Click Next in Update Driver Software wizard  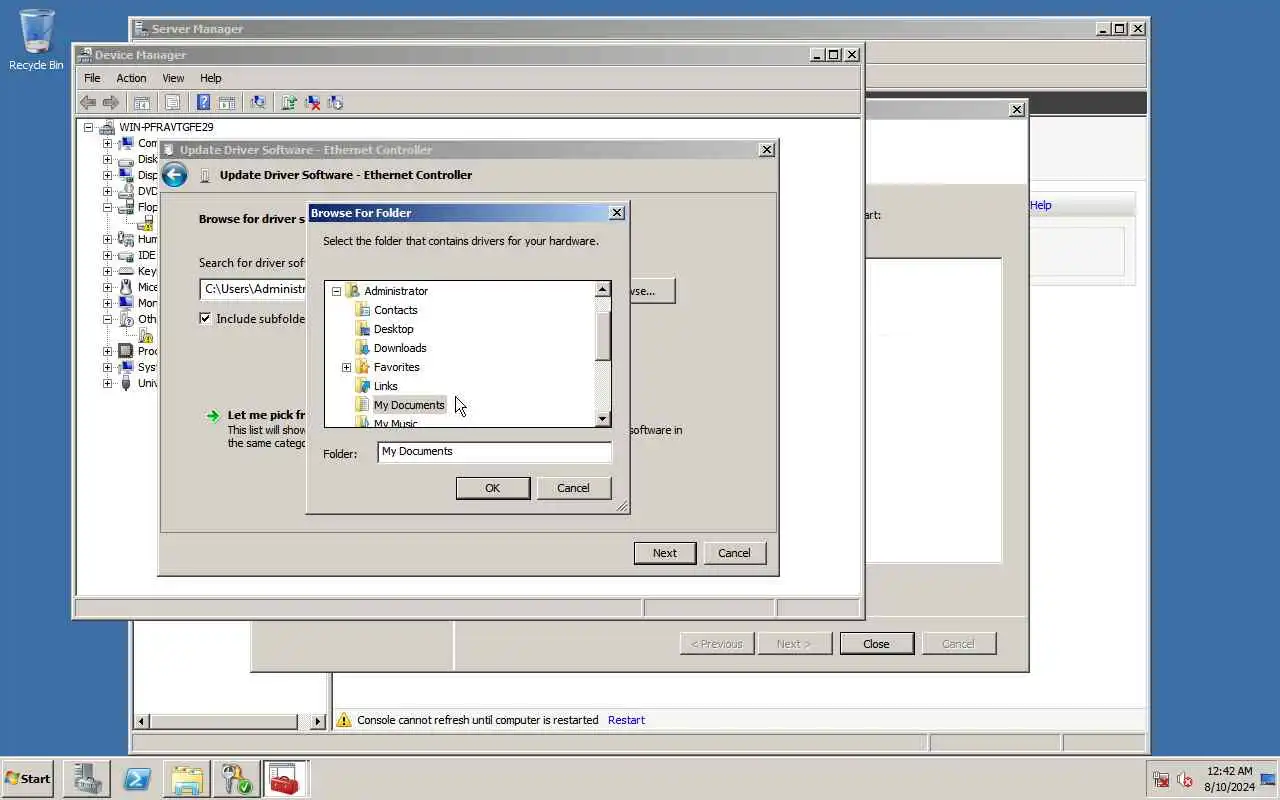665,553
